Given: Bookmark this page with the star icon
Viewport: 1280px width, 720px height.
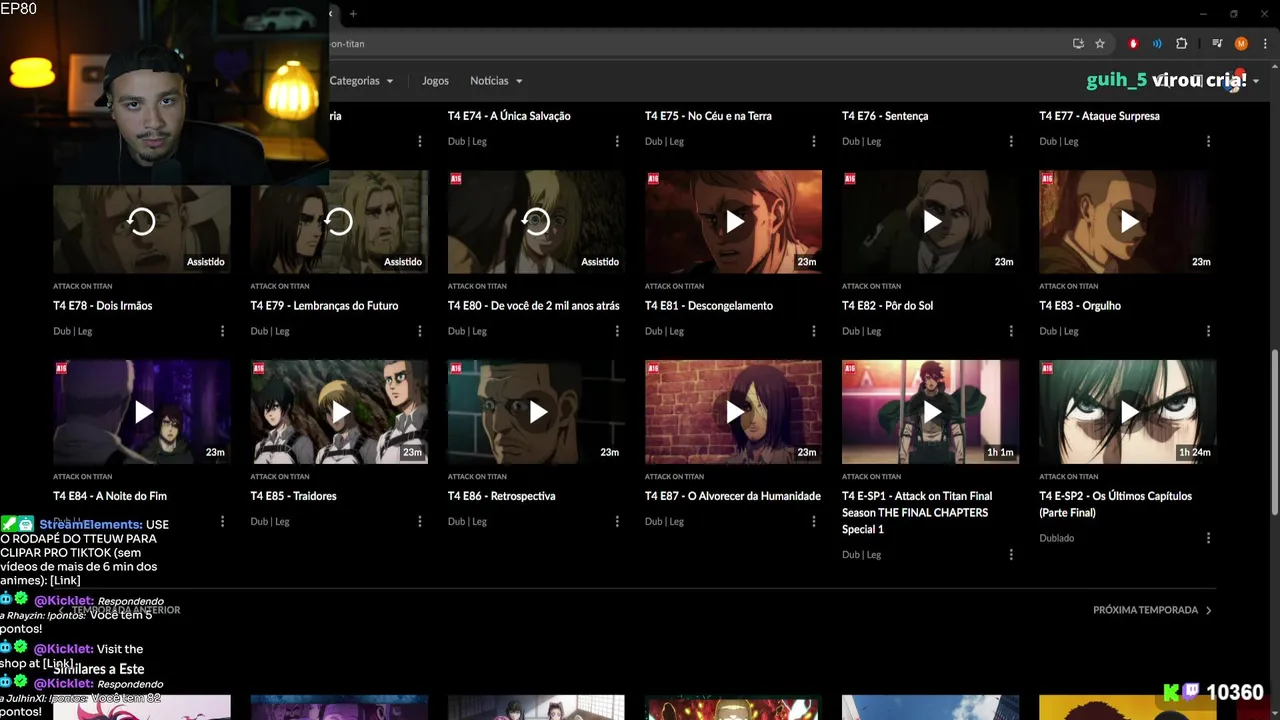Looking at the screenshot, I should coord(1100,44).
